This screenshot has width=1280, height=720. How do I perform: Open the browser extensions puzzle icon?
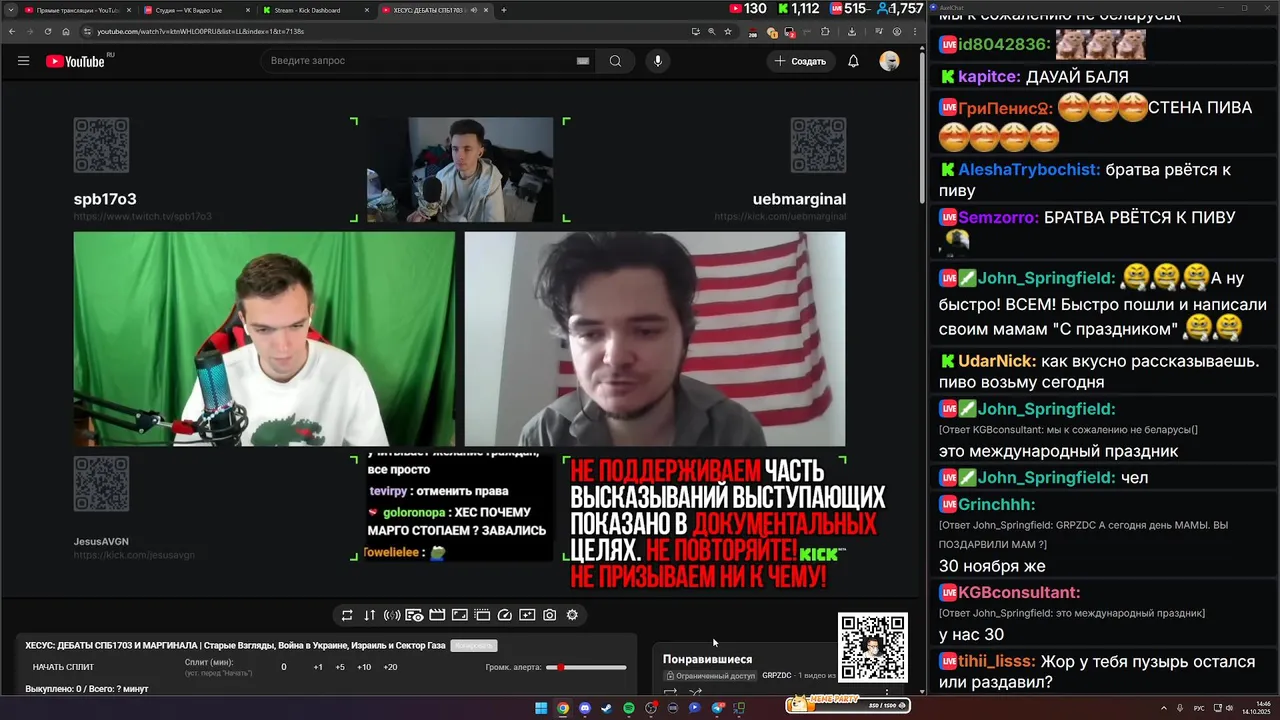tap(825, 31)
